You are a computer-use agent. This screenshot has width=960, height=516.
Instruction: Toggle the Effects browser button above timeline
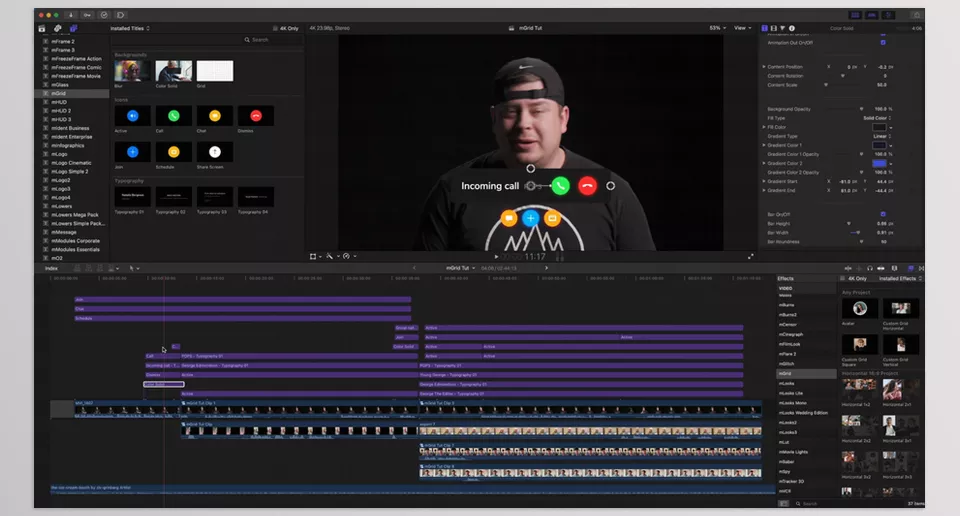click(911, 268)
